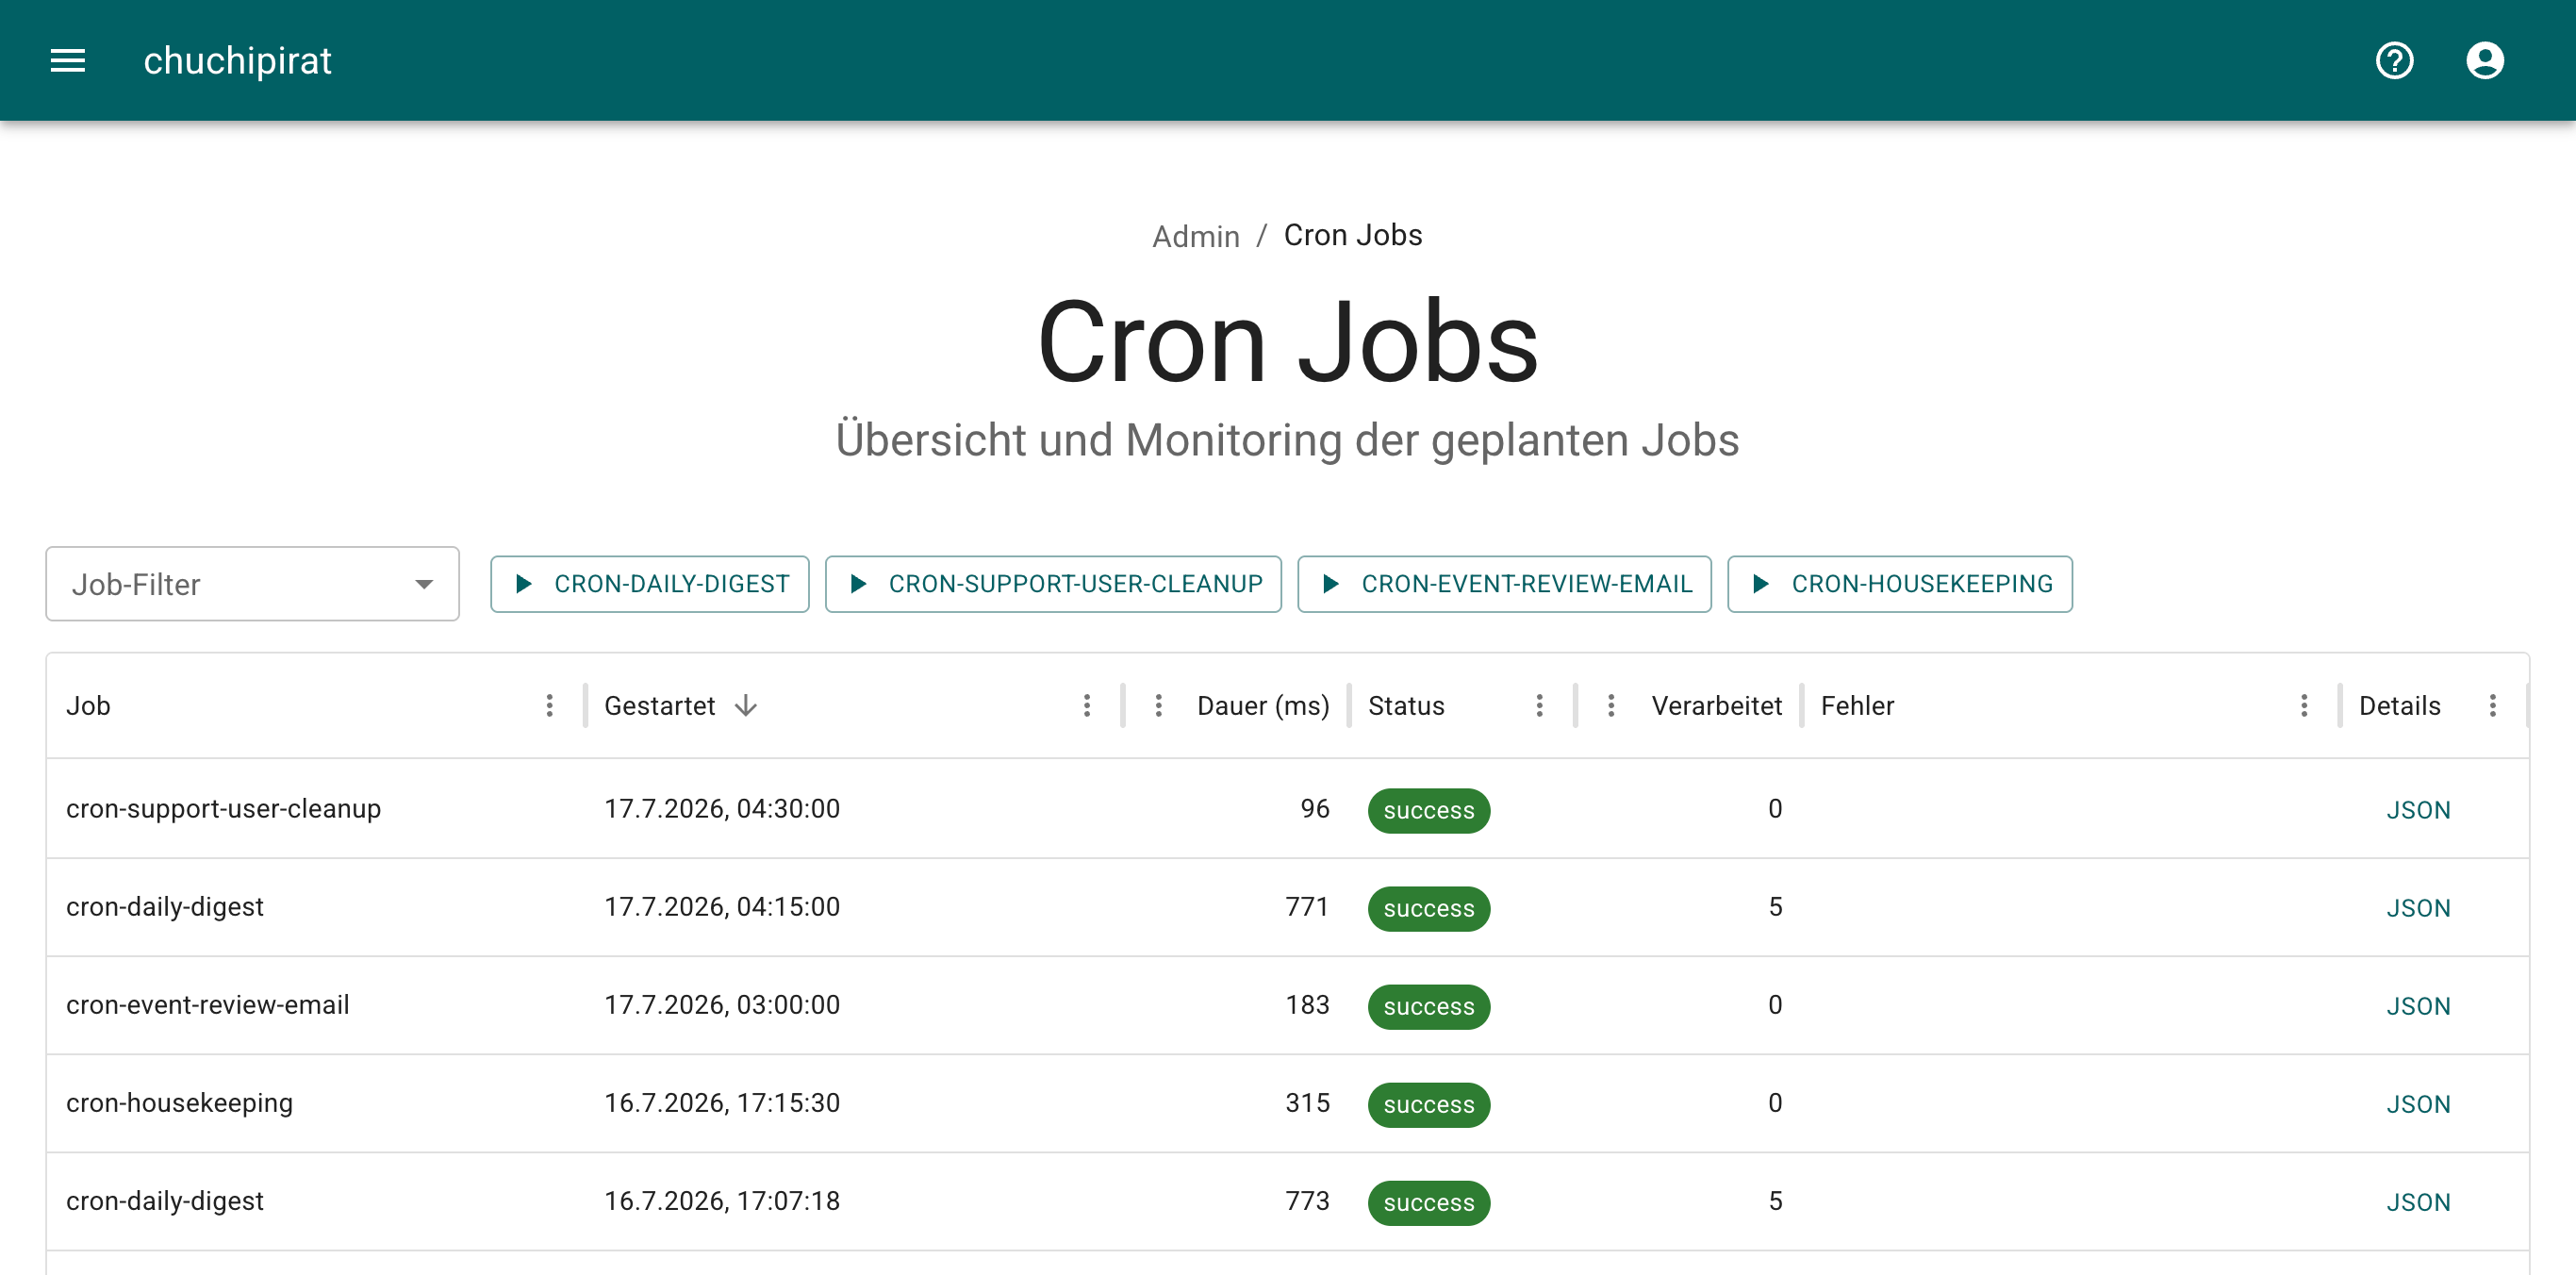Screen dimensions: 2576x1275
Task: Select the cron-event-review-email job name
Action: click(x=208, y=1004)
